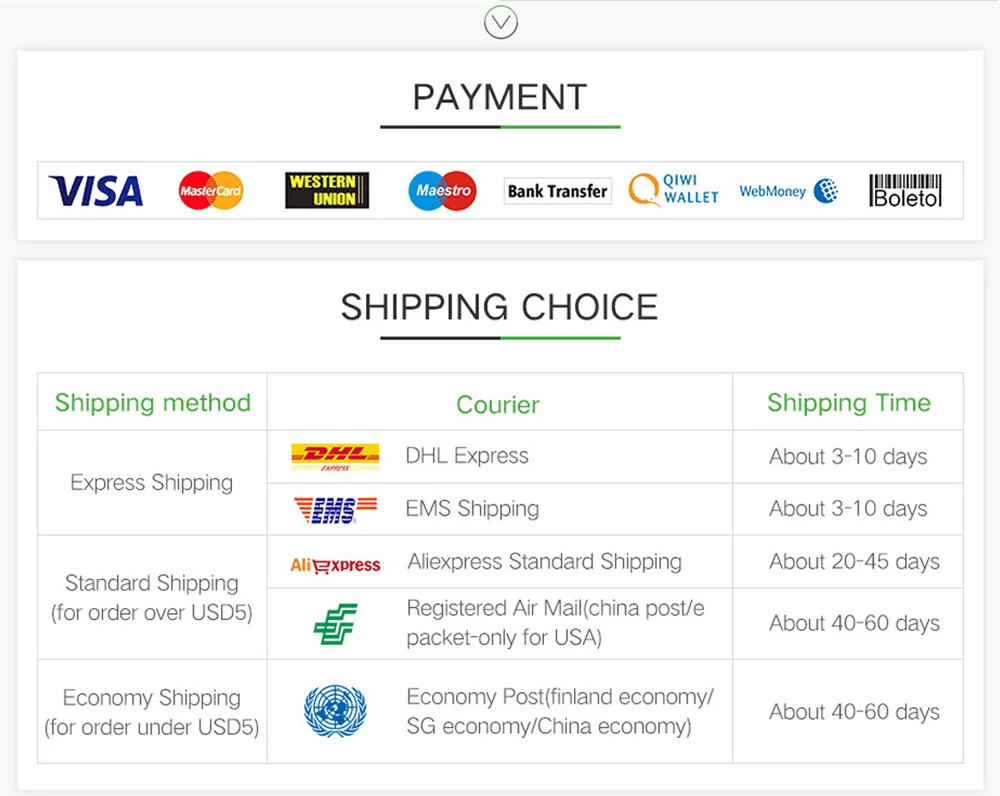Click the WebMoney logo
1000x796 pixels.
(x=788, y=191)
